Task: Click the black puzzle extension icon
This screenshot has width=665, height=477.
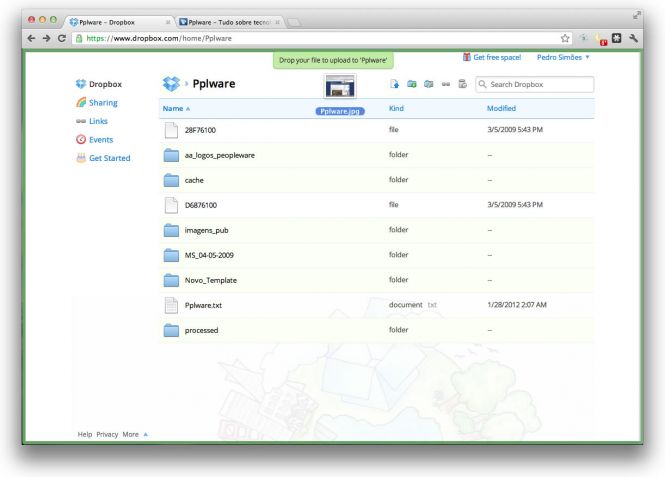Action: 617,38
